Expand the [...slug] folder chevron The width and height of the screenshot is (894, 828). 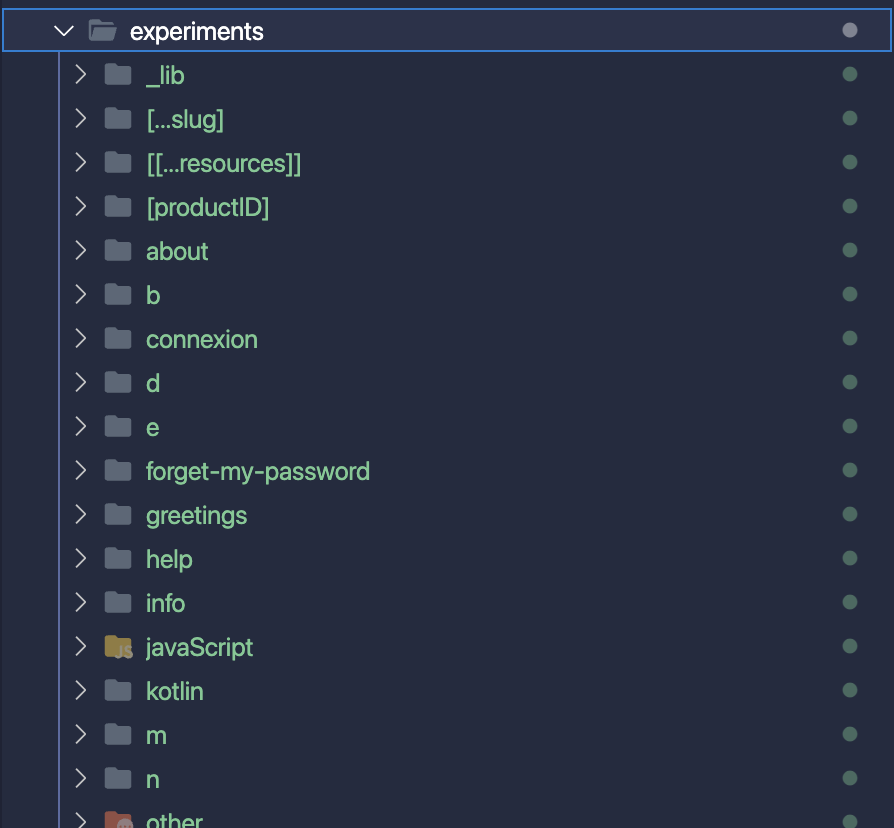click(81, 119)
